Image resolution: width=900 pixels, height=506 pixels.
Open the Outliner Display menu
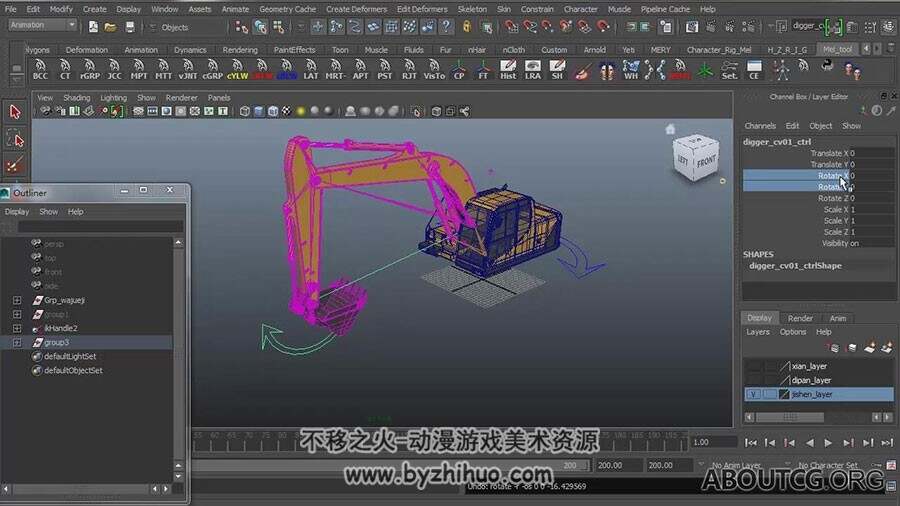coord(17,212)
